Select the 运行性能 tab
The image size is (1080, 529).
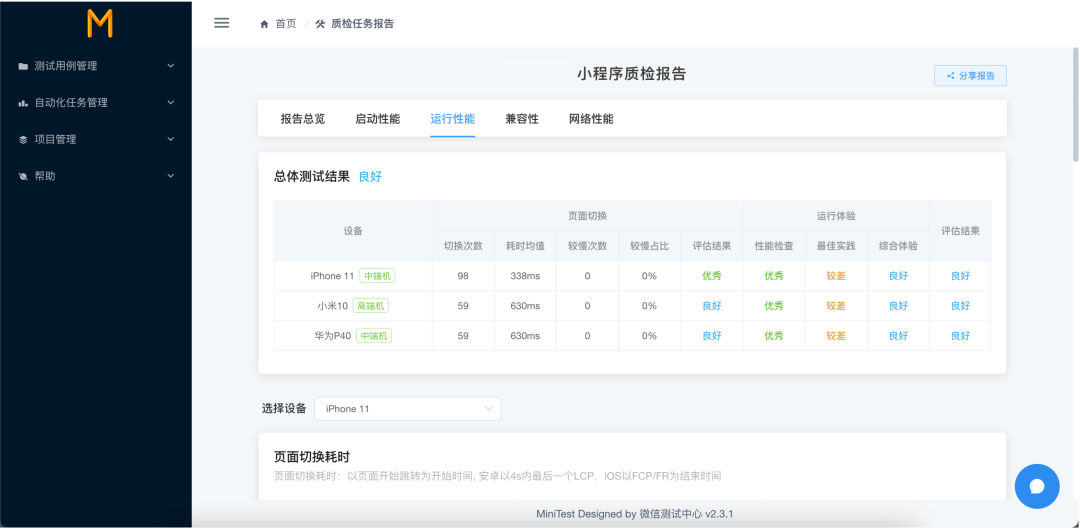pyautogui.click(x=453, y=118)
